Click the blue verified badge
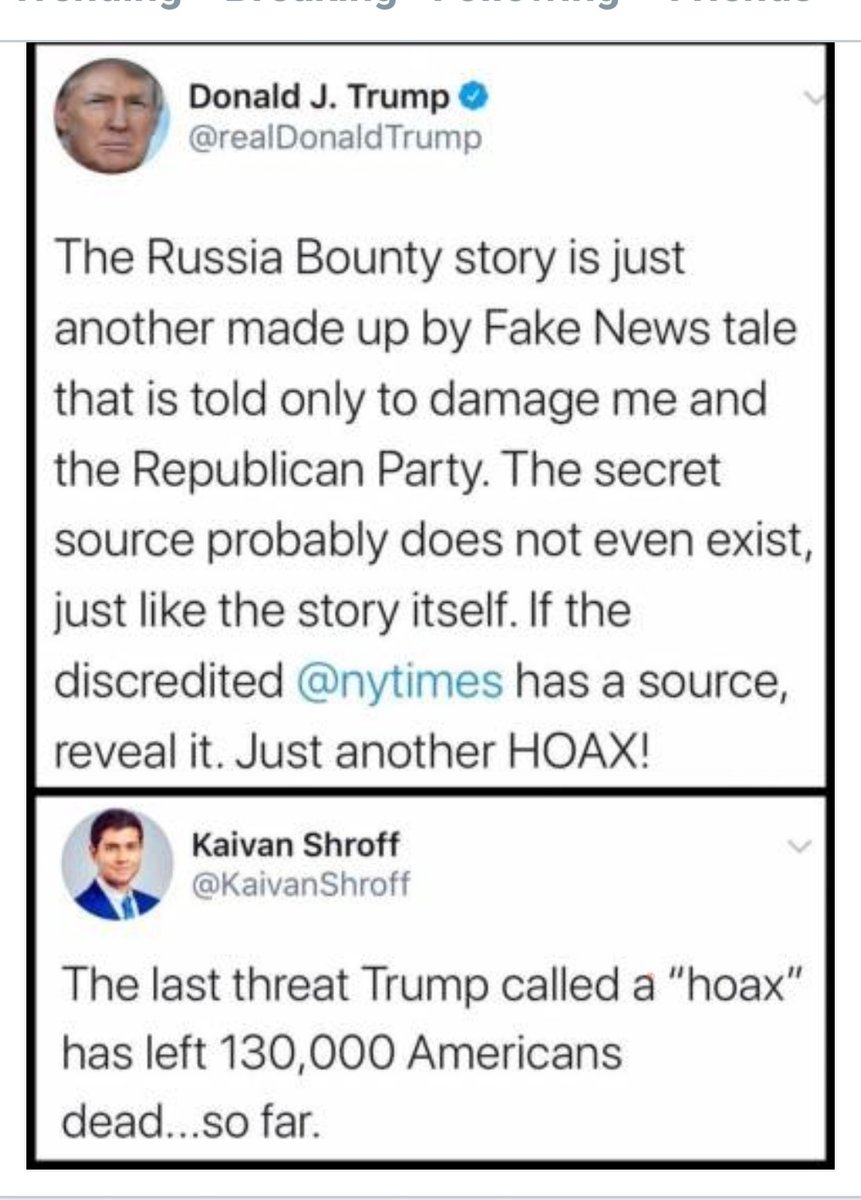The width and height of the screenshot is (861, 1200). click(x=472, y=98)
